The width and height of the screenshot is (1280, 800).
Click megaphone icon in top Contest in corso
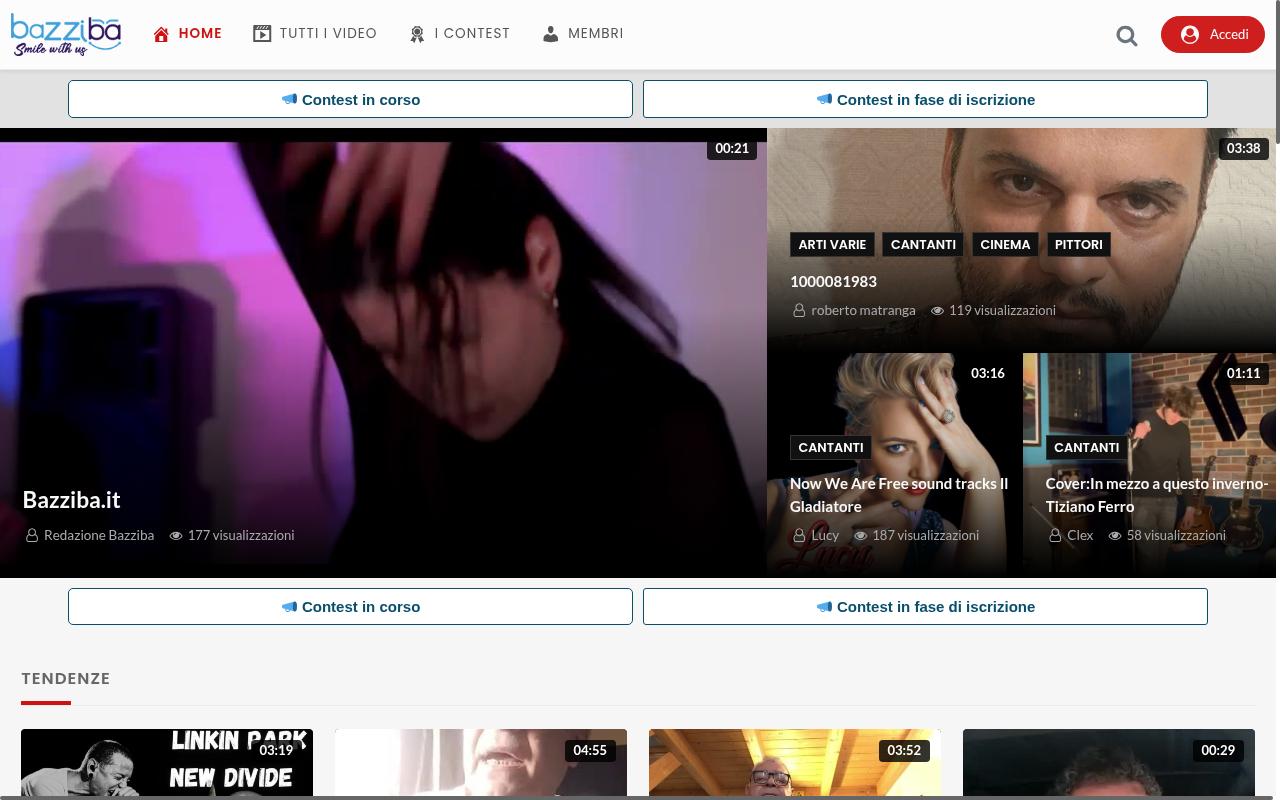click(x=289, y=99)
